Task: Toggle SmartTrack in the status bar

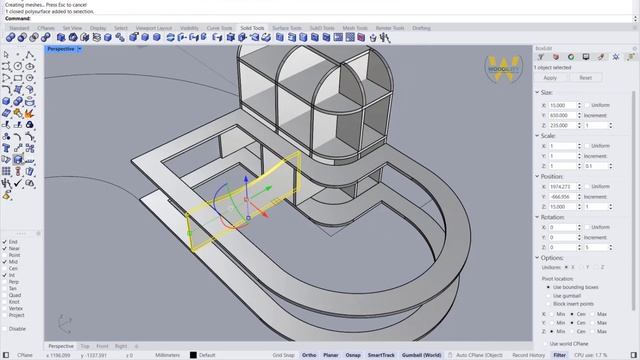Action: pos(381,355)
